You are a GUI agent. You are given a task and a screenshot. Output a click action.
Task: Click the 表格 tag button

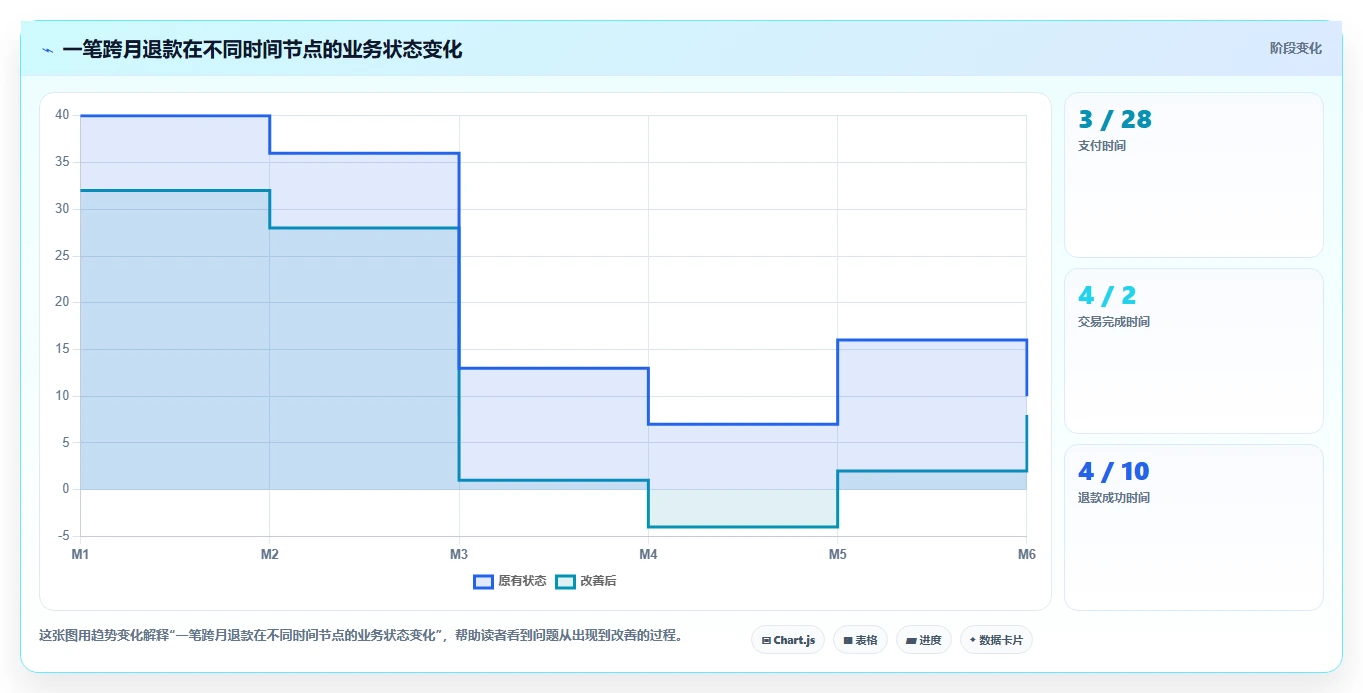click(x=860, y=640)
